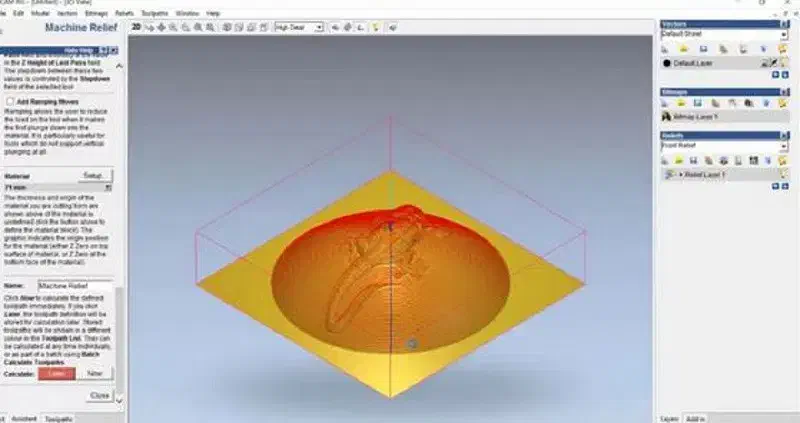Open the Bitmaps menu
This screenshot has width=800, height=423.
(96, 13)
